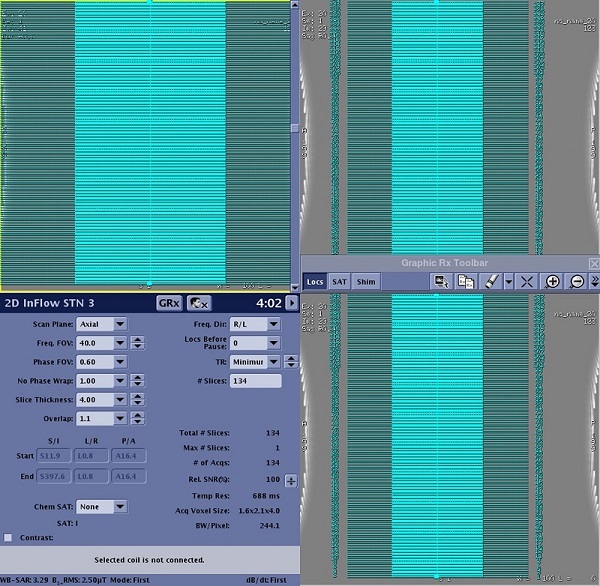This screenshot has height=586, width=600.
Task: Open the Scan Plane dropdown
Action: (120, 324)
